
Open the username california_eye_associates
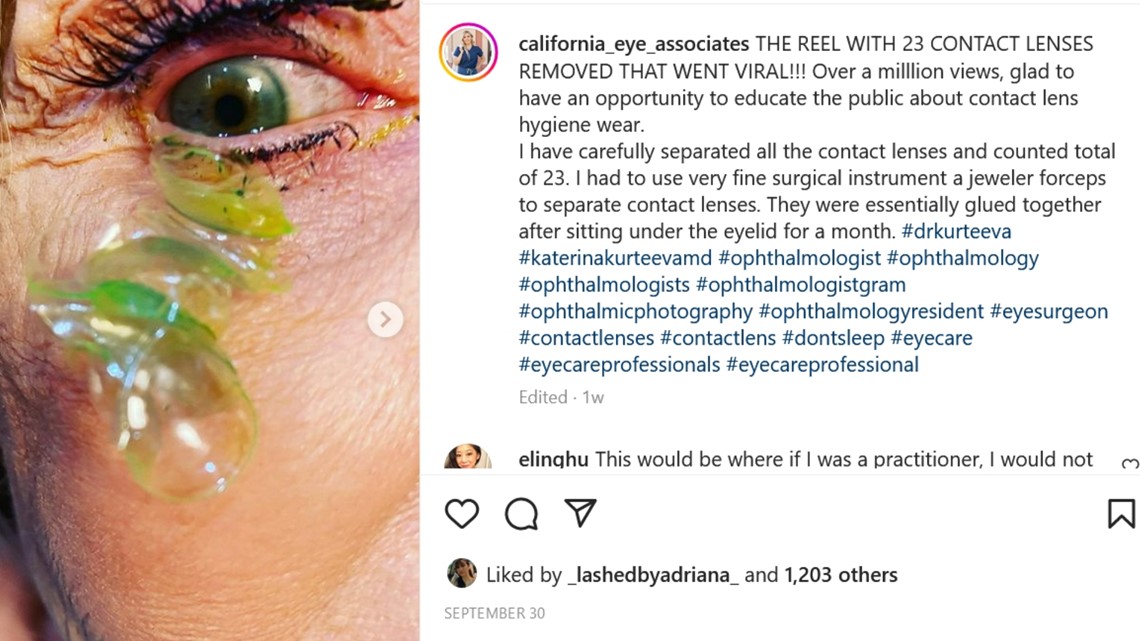[x=631, y=43]
